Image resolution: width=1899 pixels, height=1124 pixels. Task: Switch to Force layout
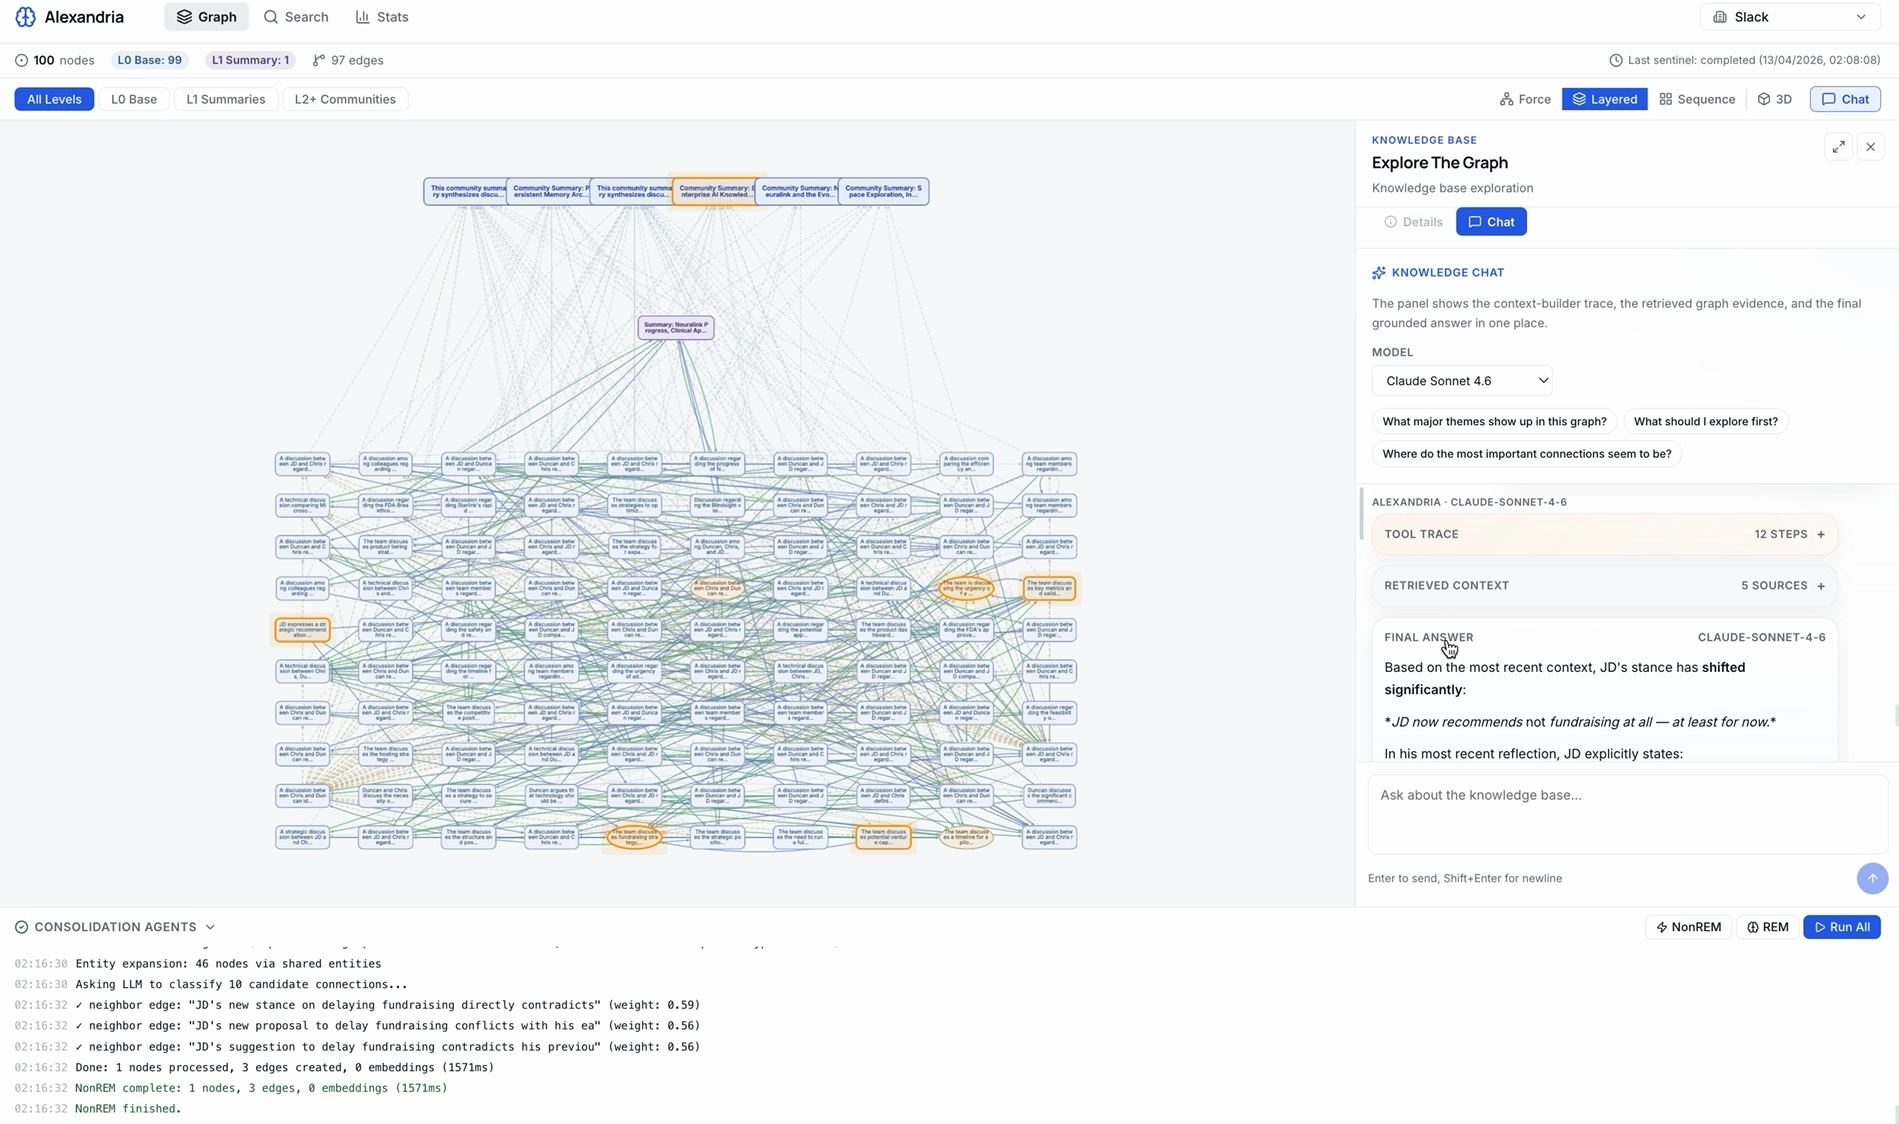[1524, 99]
